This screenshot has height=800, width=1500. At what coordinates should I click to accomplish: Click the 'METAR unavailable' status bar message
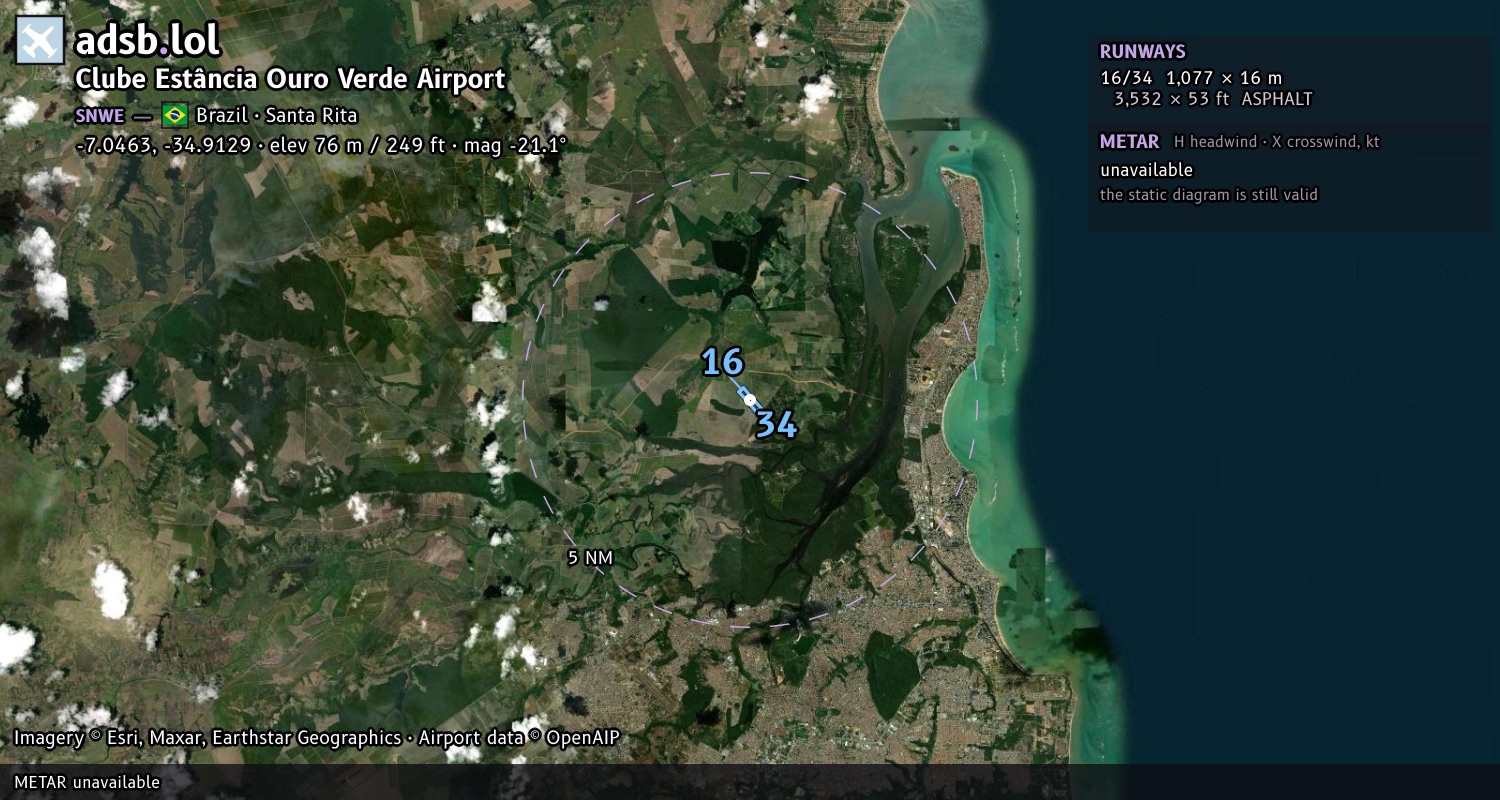point(87,782)
